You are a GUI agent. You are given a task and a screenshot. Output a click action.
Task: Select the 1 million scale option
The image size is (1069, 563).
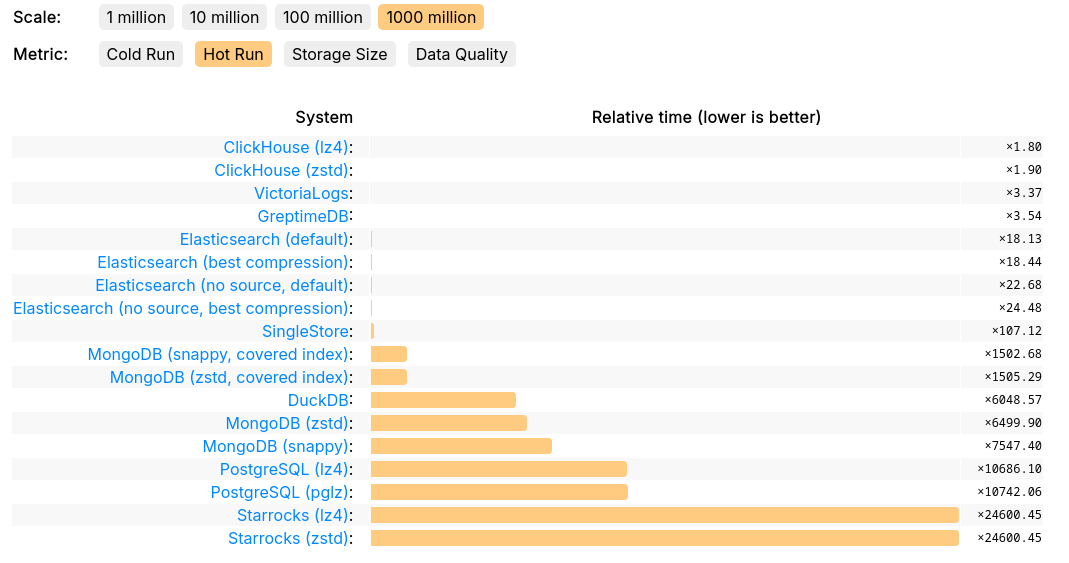(x=137, y=17)
